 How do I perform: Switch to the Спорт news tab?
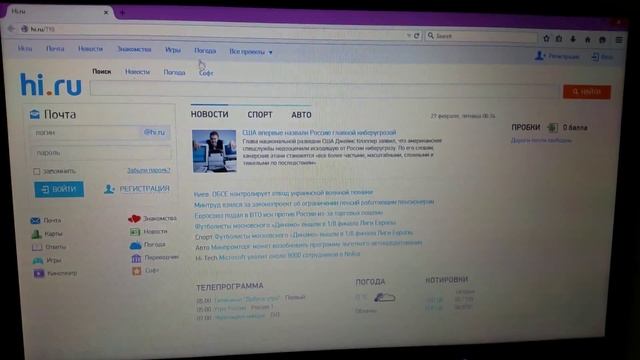(260, 115)
